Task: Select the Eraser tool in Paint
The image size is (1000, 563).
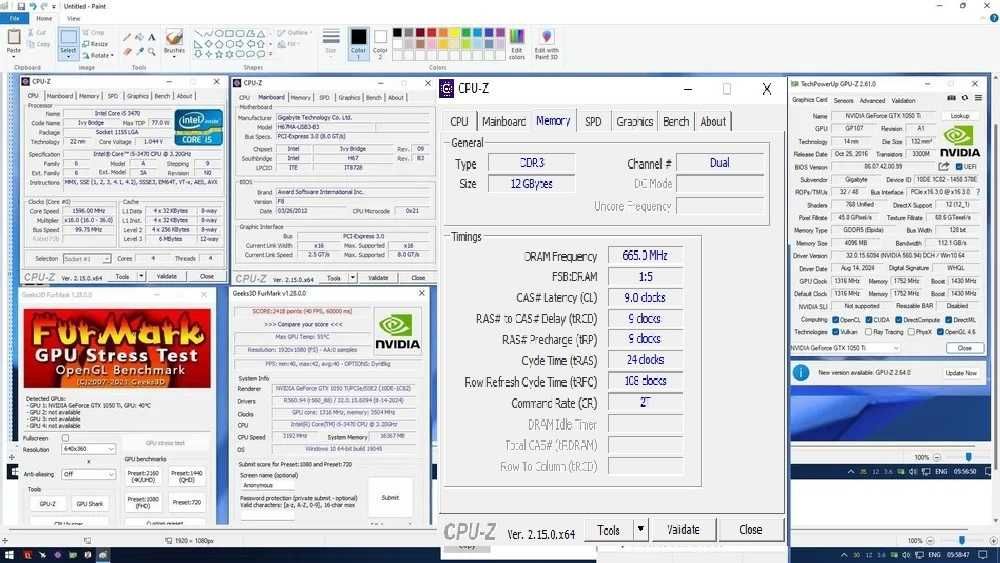Action: pos(127,51)
